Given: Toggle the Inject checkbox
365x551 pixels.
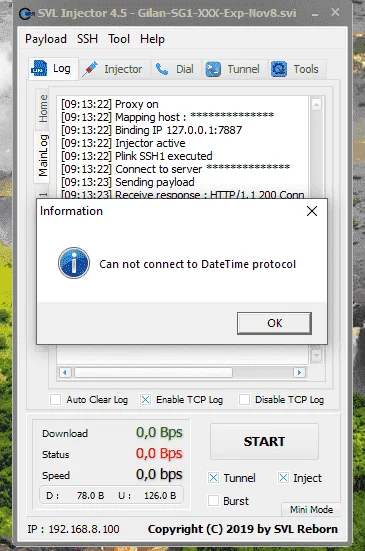Looking at the screenshot, I should 283,478.
